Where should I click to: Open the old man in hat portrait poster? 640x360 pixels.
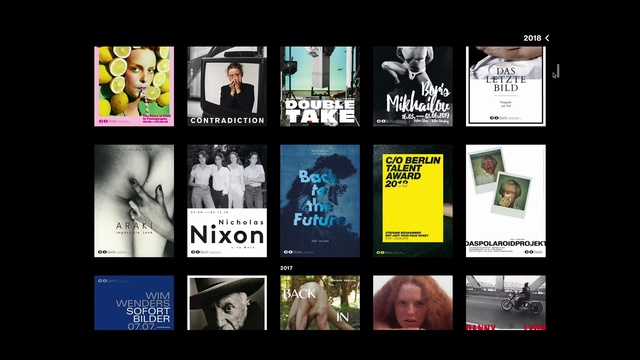(x=227, y=302)
